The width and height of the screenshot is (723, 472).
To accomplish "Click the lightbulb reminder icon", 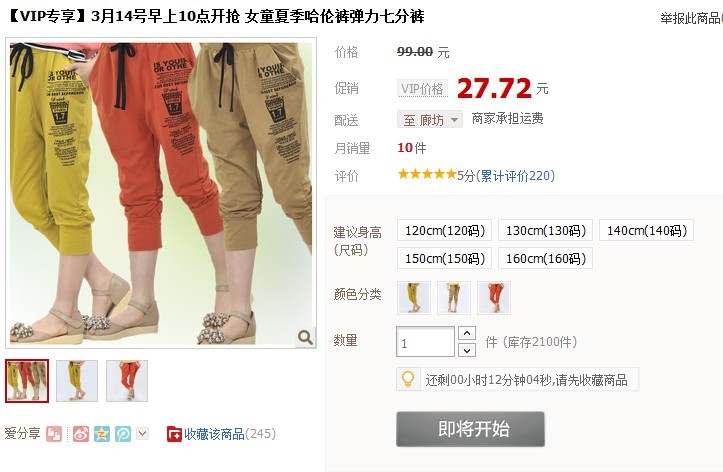I will coord(408,379).
